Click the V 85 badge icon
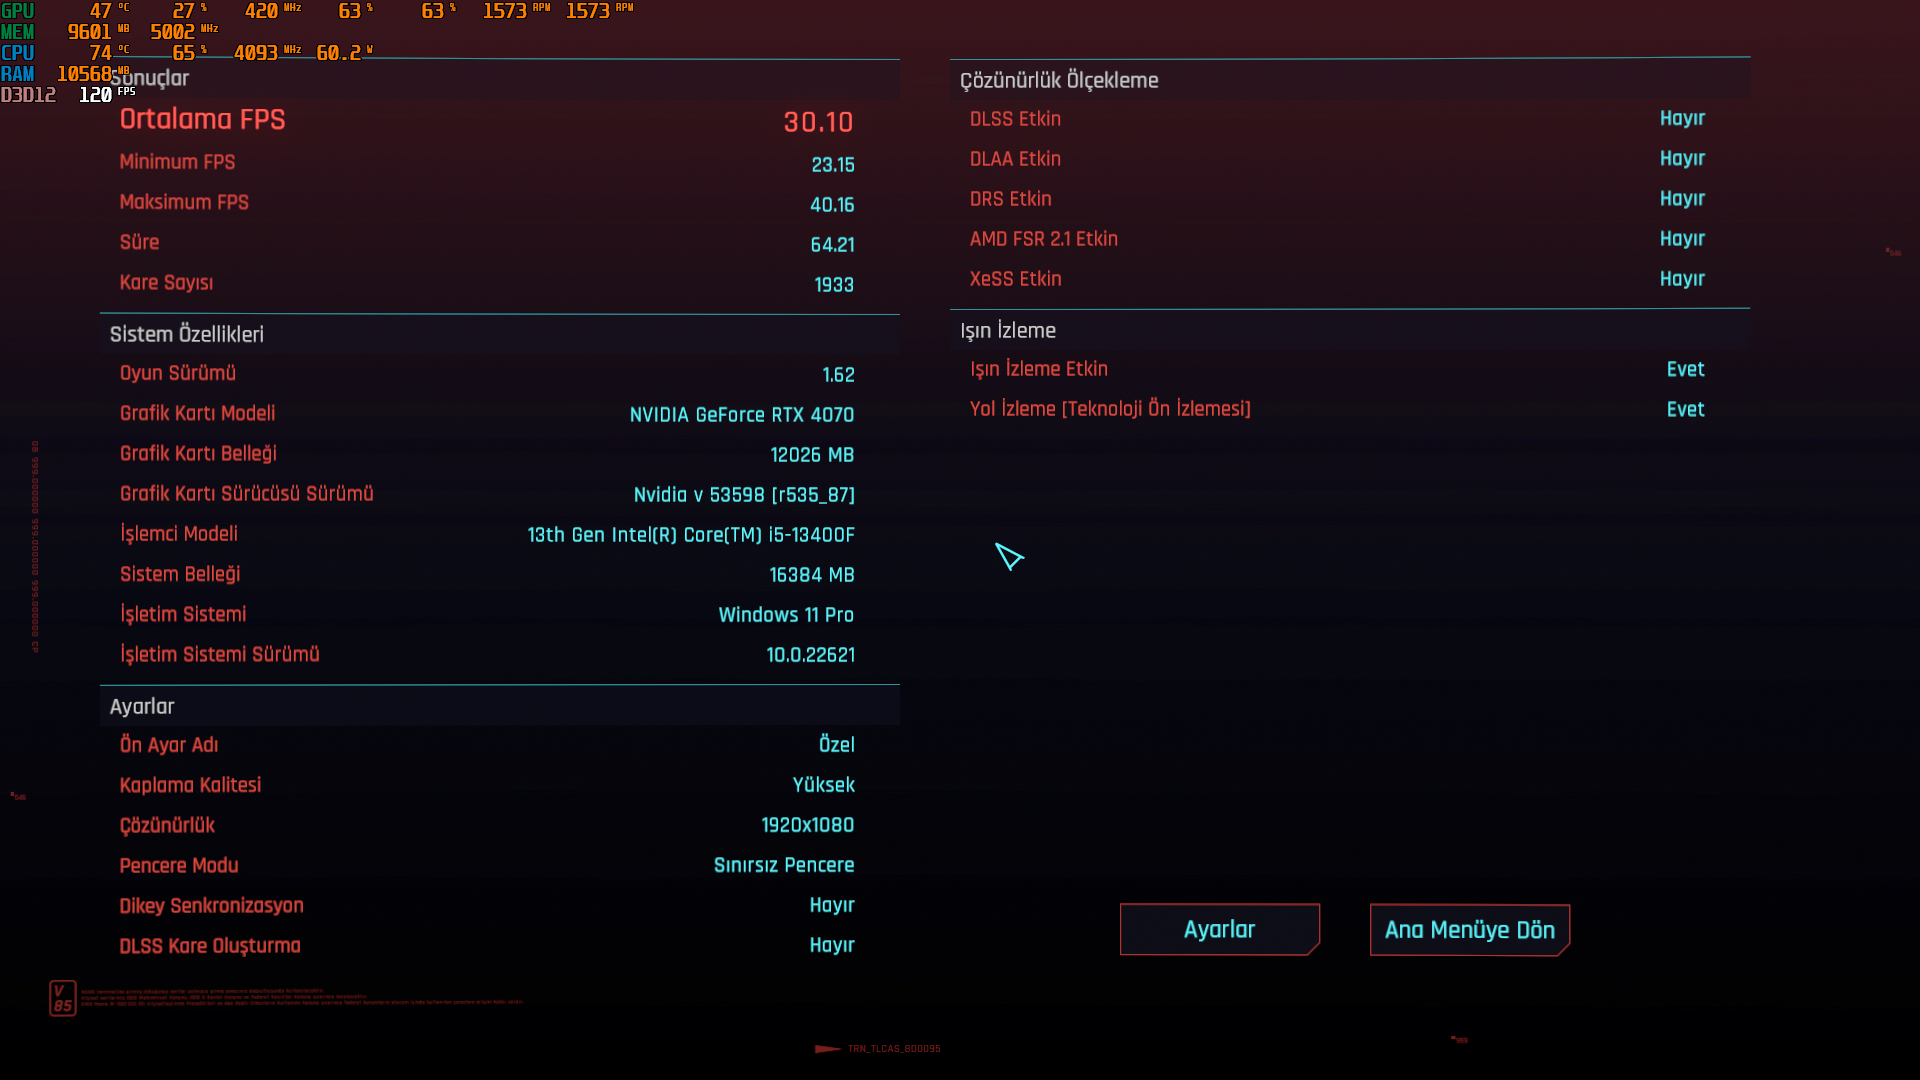 coord(62,998)
